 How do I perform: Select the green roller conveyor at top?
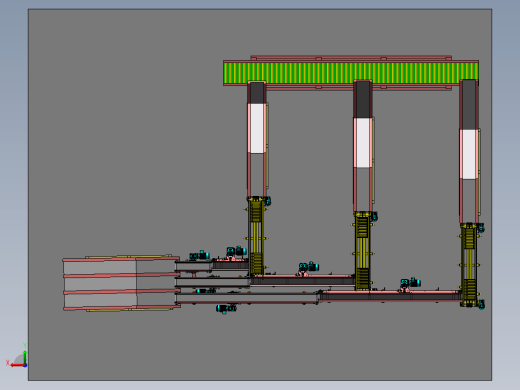[351, 72]
